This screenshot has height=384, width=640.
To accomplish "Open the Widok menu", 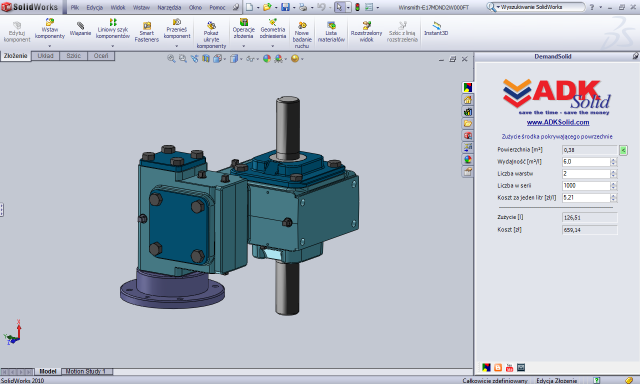I will click(118, 7).
